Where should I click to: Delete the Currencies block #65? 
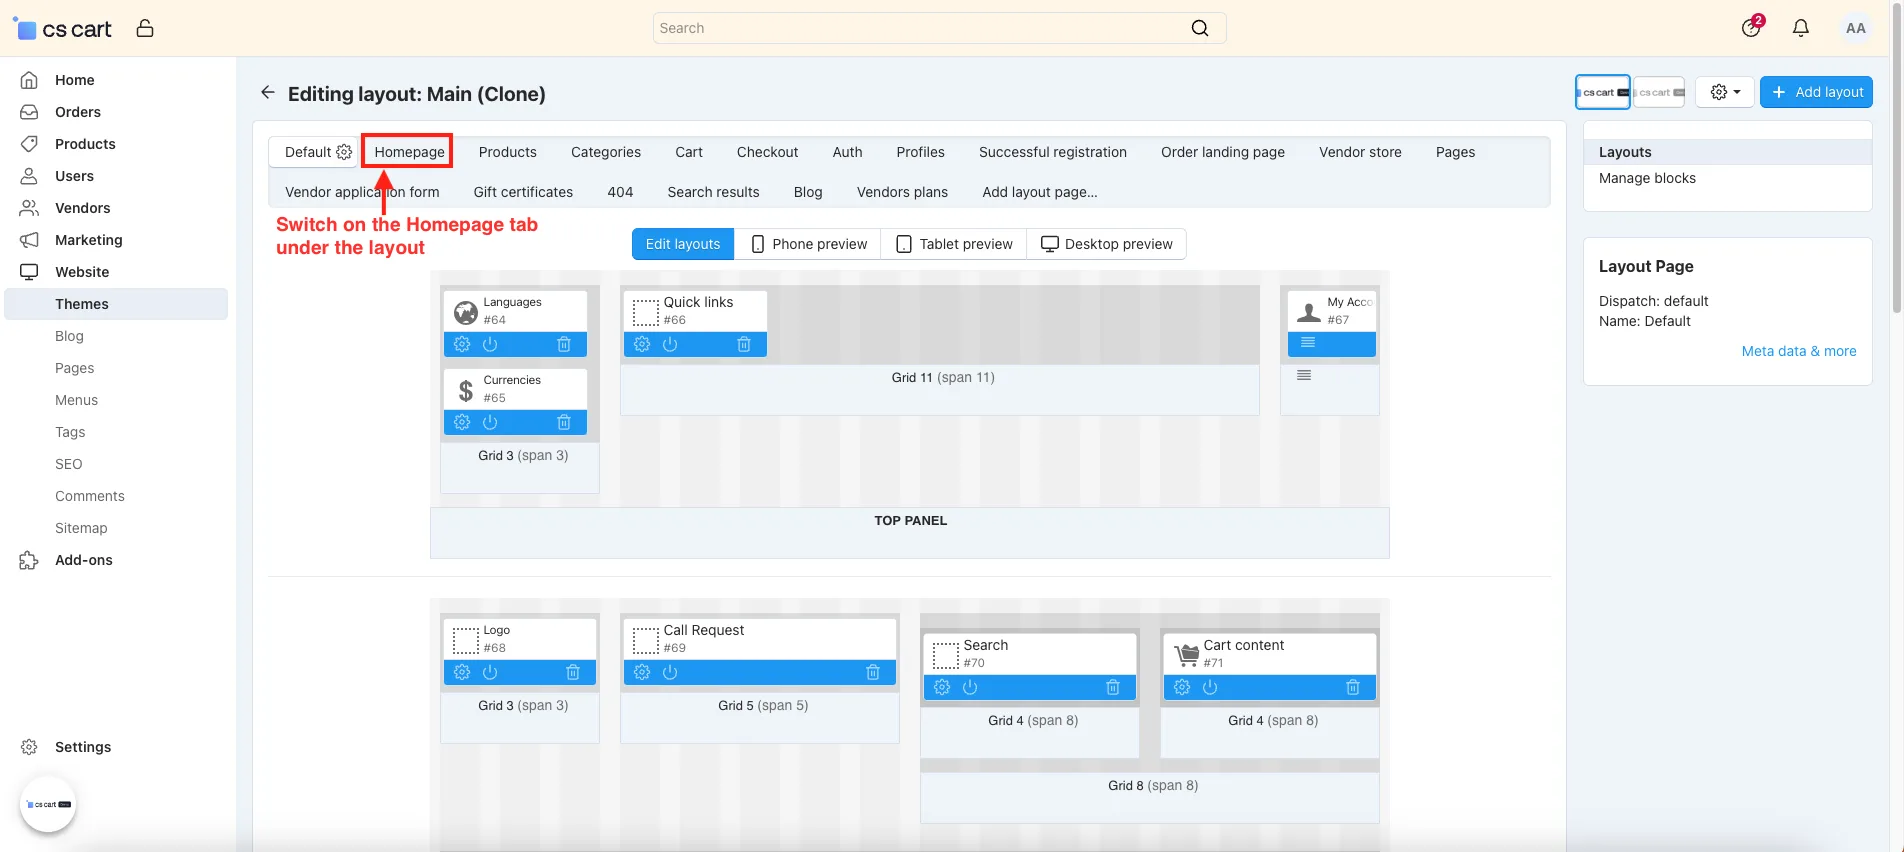564,422
